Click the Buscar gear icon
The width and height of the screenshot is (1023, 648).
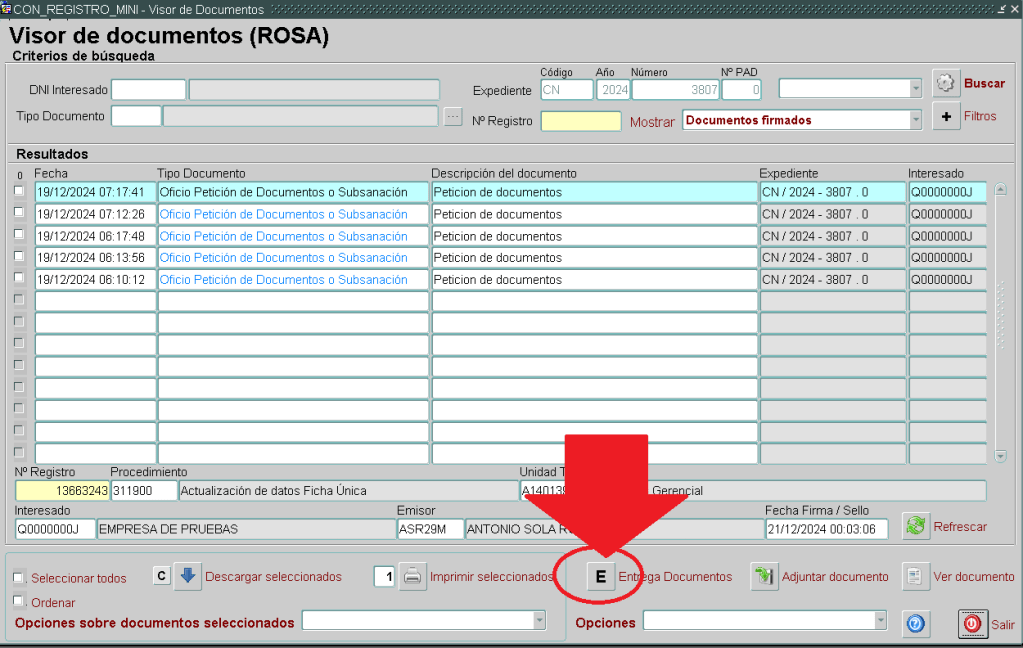click(946, 83)
